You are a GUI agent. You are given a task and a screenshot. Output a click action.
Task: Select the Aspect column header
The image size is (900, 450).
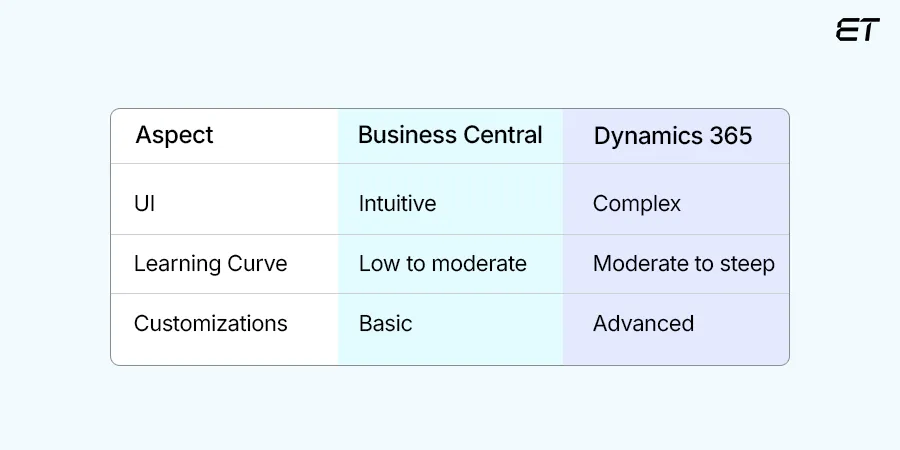[174, 135]
